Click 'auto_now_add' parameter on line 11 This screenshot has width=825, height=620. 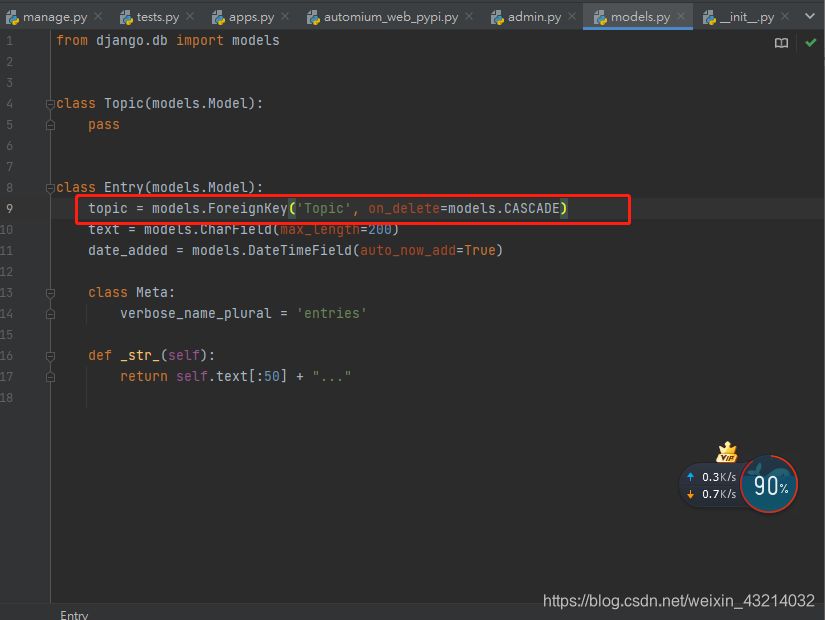click(408, 251)
